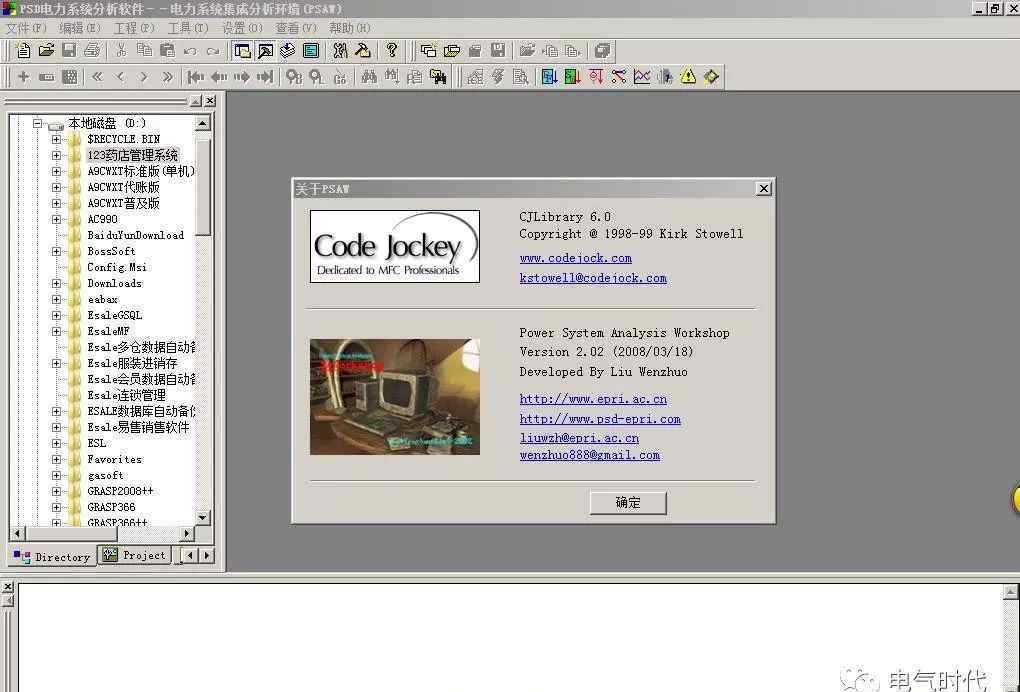The height and width of the screenshot is (692, 1020).
Task: Expand the Downloads folder node
Action: click(57, 283)
